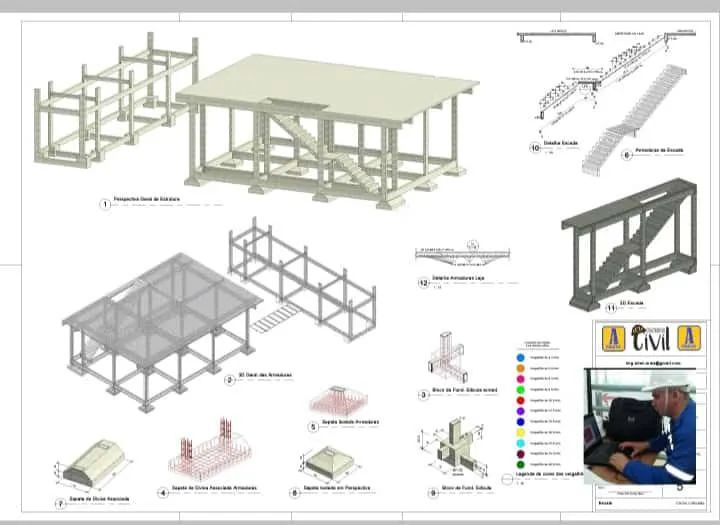The height and width of the screenshot is (525, 720).
Task: Click view number bubble 7
Action: 60,504
